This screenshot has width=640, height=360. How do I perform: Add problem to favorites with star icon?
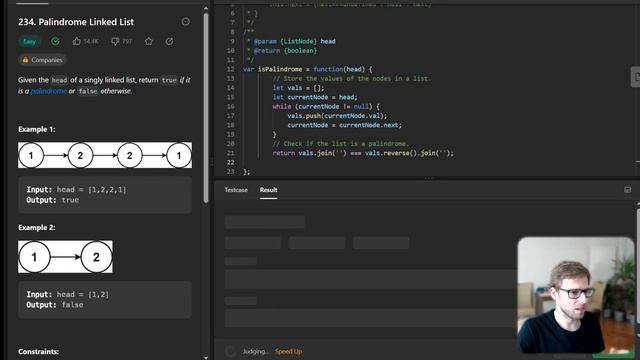coord(149,41)
